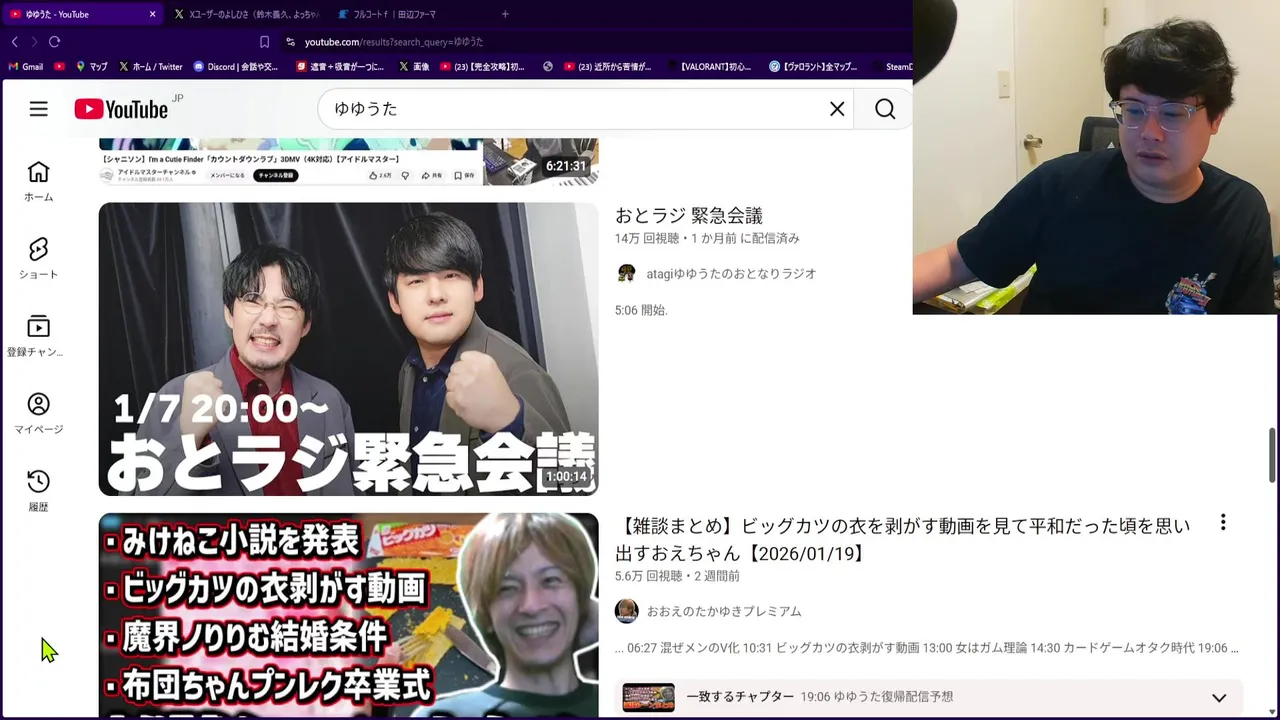The width and height of the screenshot is (1280, 720).
Task: Open the partially visible 6:21:31 video thumbnail
Action: (x=348, y=161)
